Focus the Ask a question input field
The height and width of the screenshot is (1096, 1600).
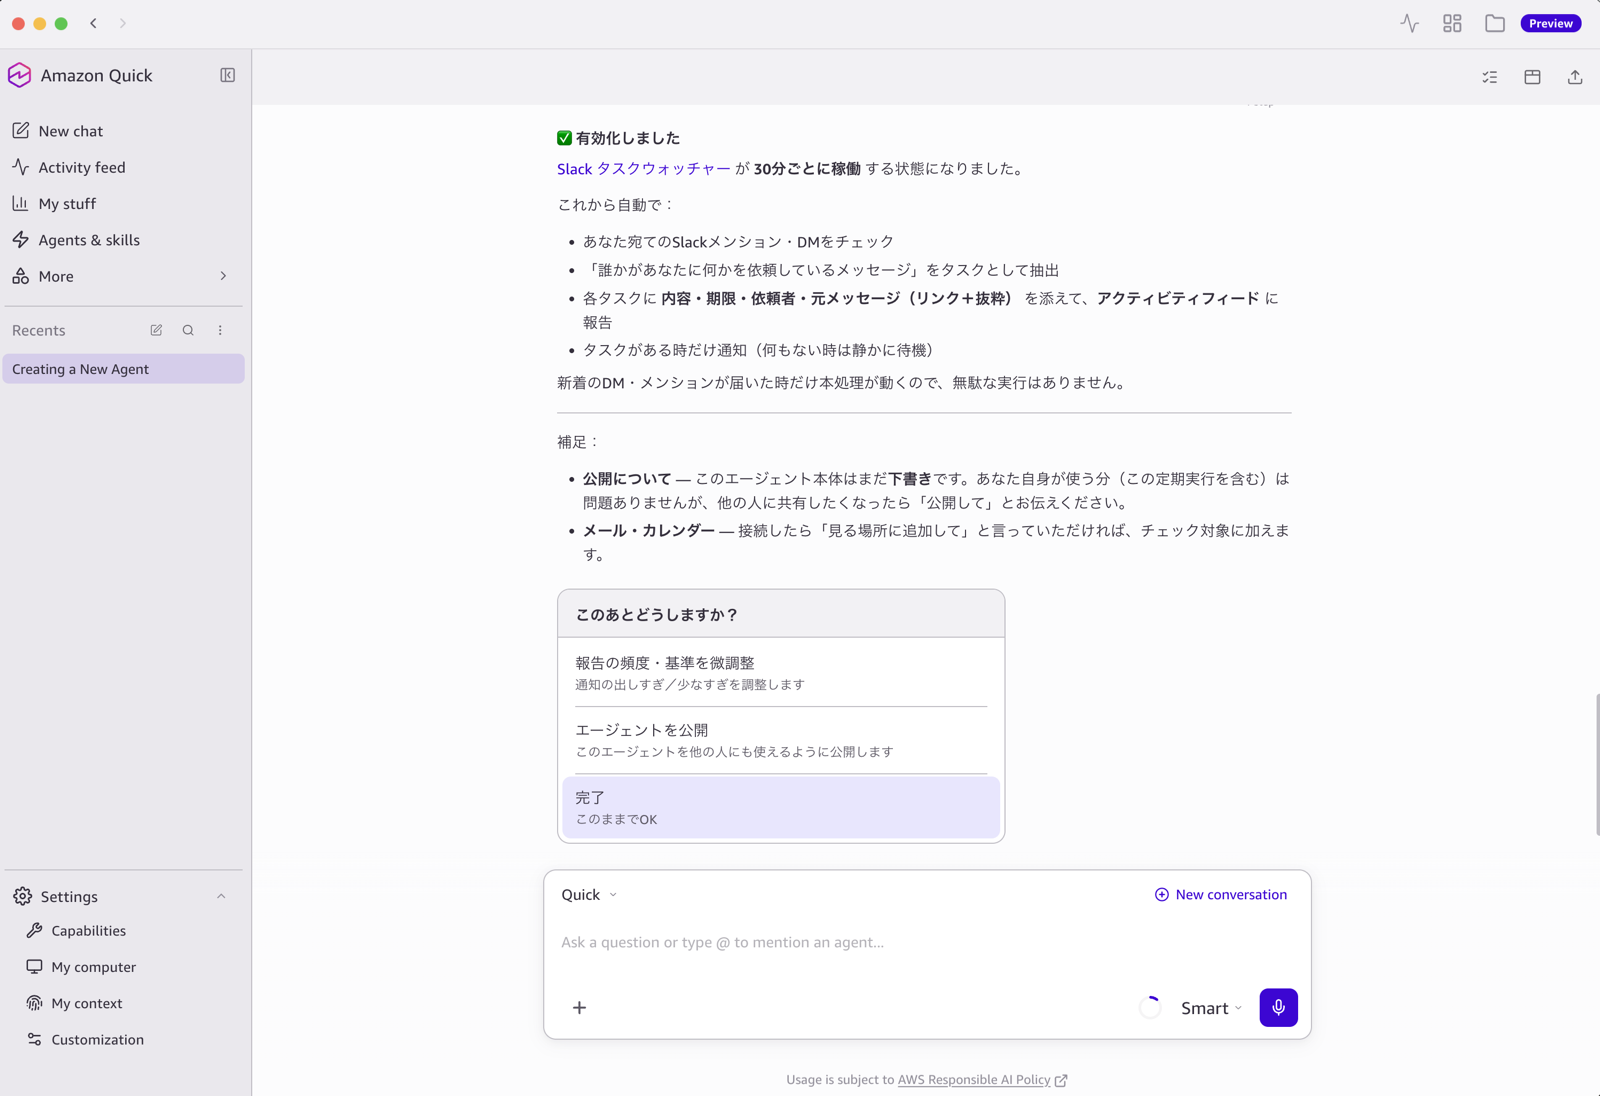click(927, 942)
